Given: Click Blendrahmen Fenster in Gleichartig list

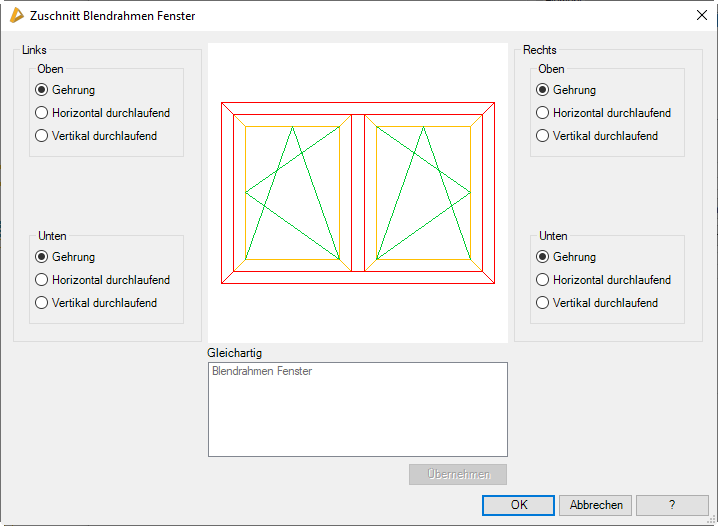Looking at the screenshot, I should click(x=262, y=372).
